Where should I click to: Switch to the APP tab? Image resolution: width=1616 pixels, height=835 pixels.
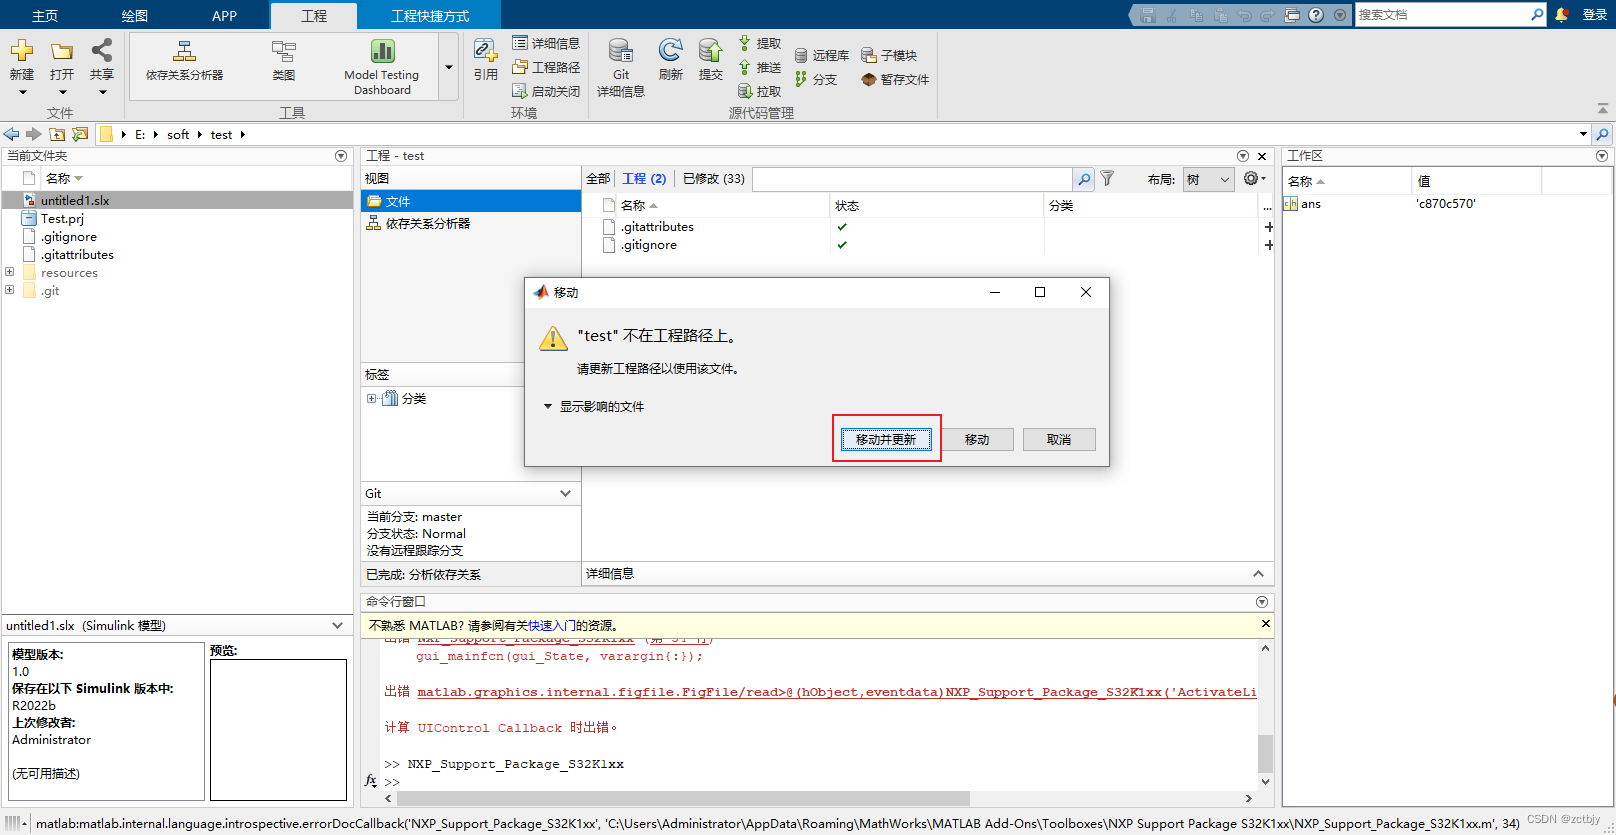225,15
